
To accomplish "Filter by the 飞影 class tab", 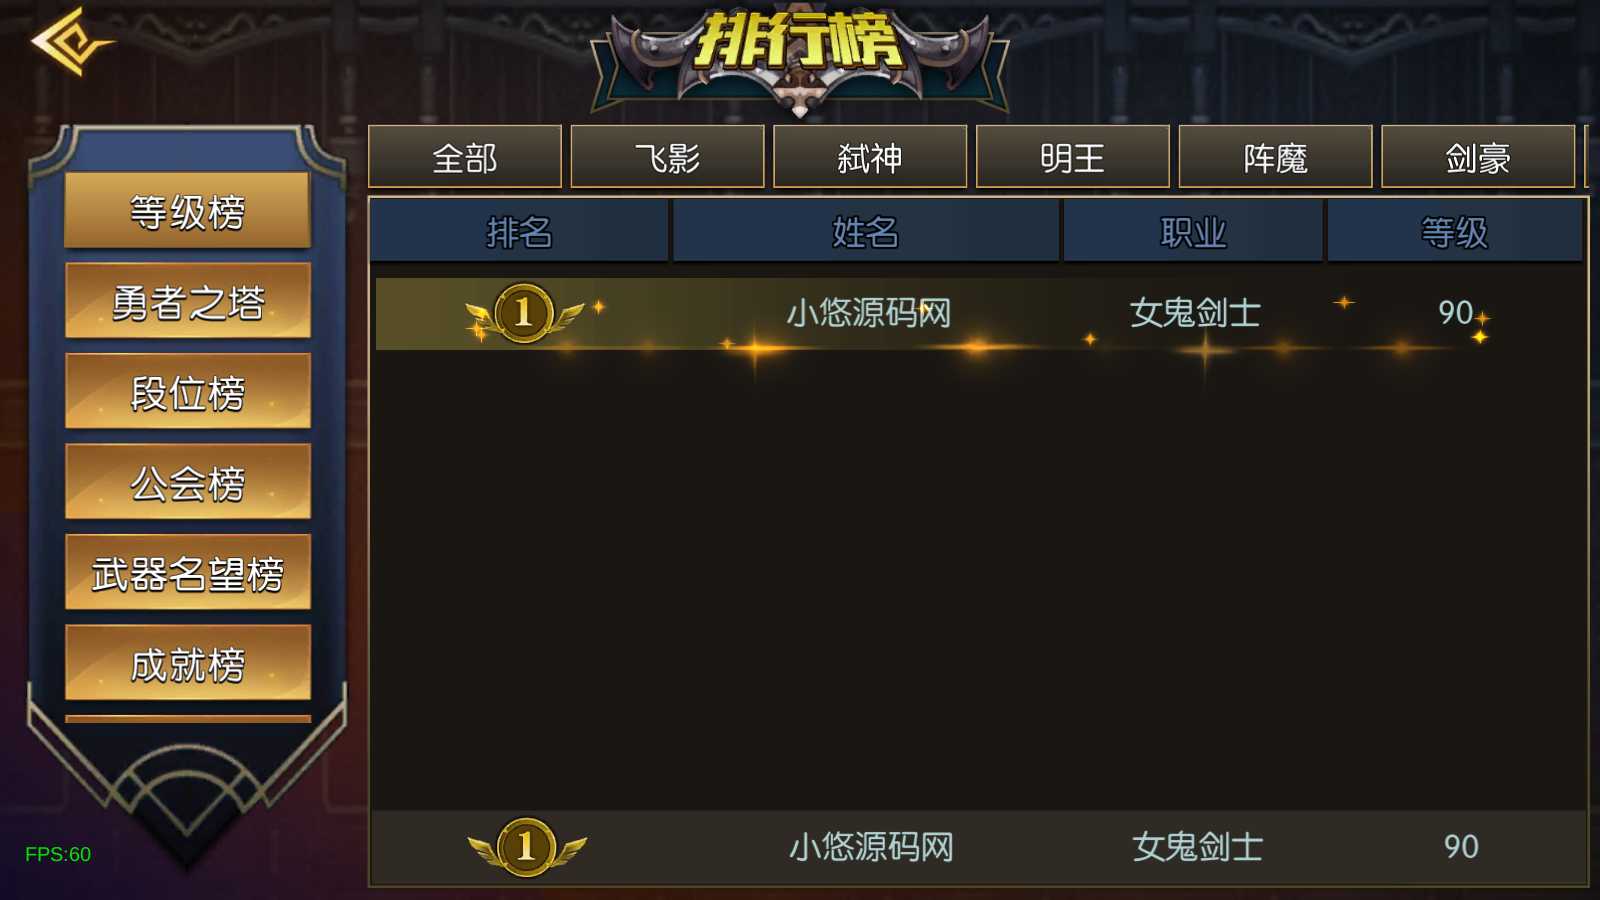I will (x=667, y=157).
